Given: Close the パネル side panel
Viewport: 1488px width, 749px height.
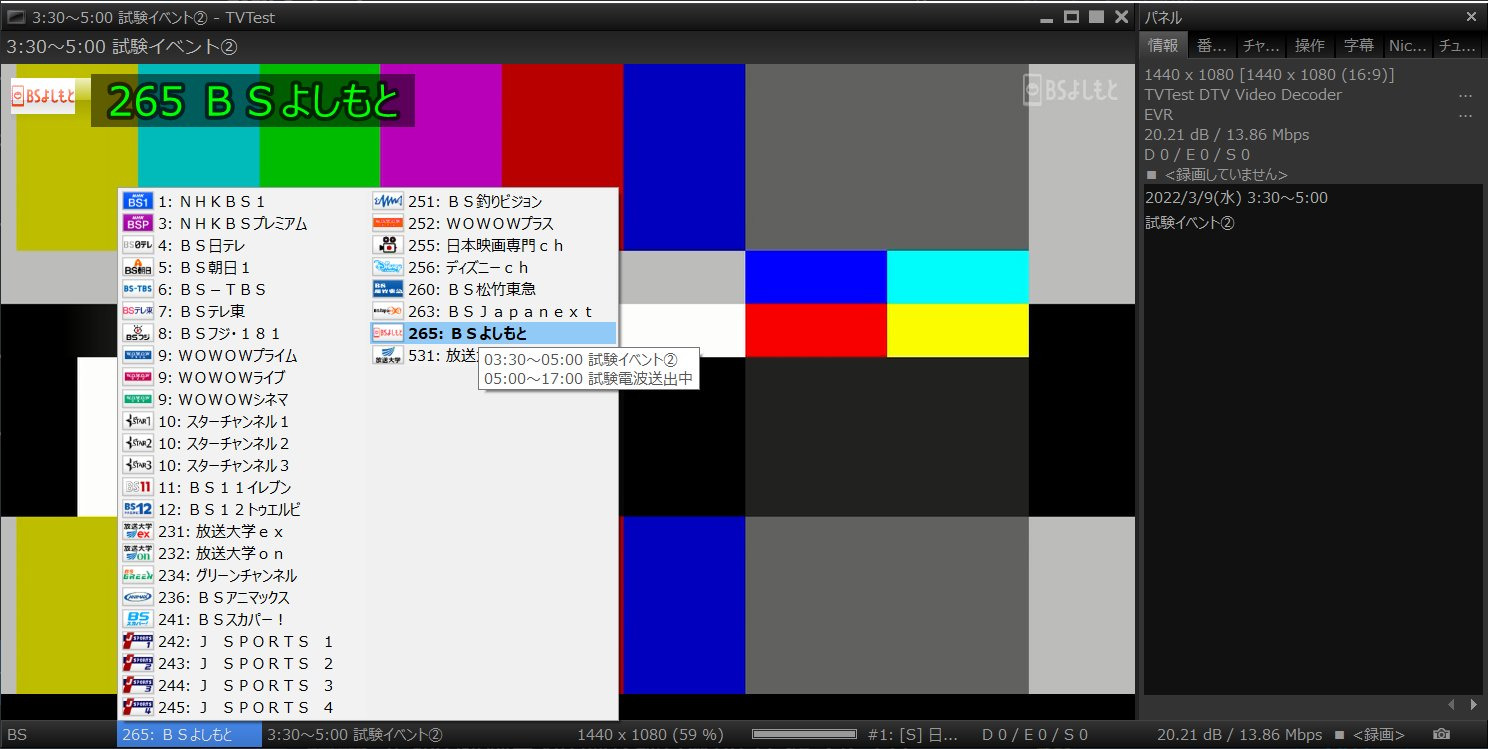Looking at the screenshot, I should [1472, 17].
